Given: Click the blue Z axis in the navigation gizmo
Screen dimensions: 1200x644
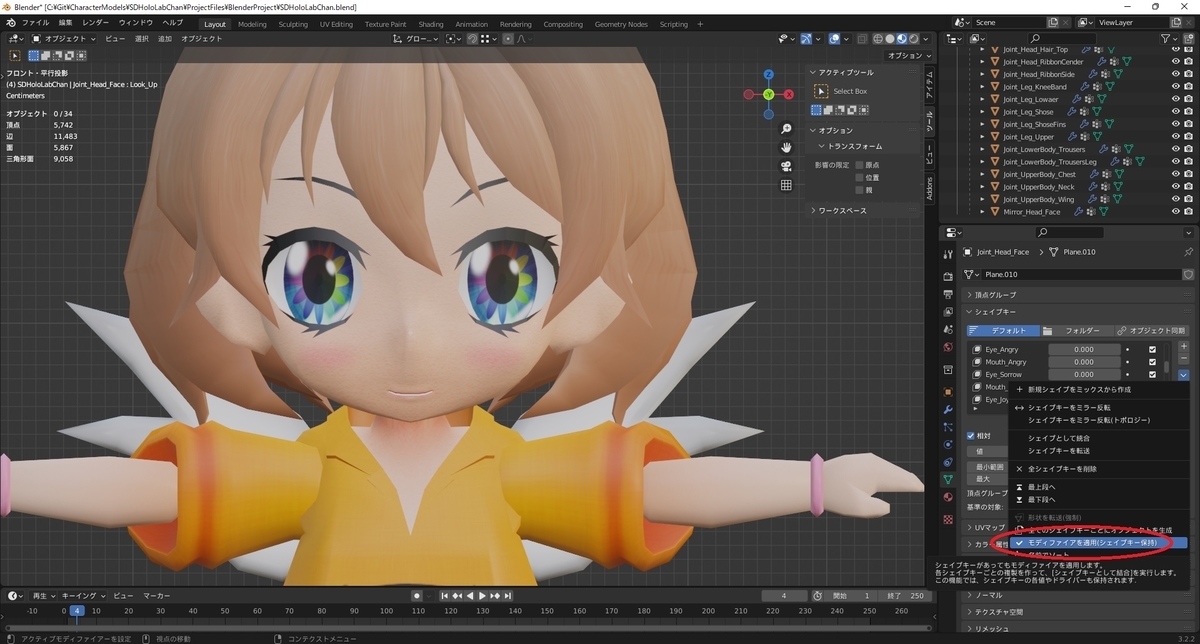Looking at the screenshot, I should tap(768, 74).
